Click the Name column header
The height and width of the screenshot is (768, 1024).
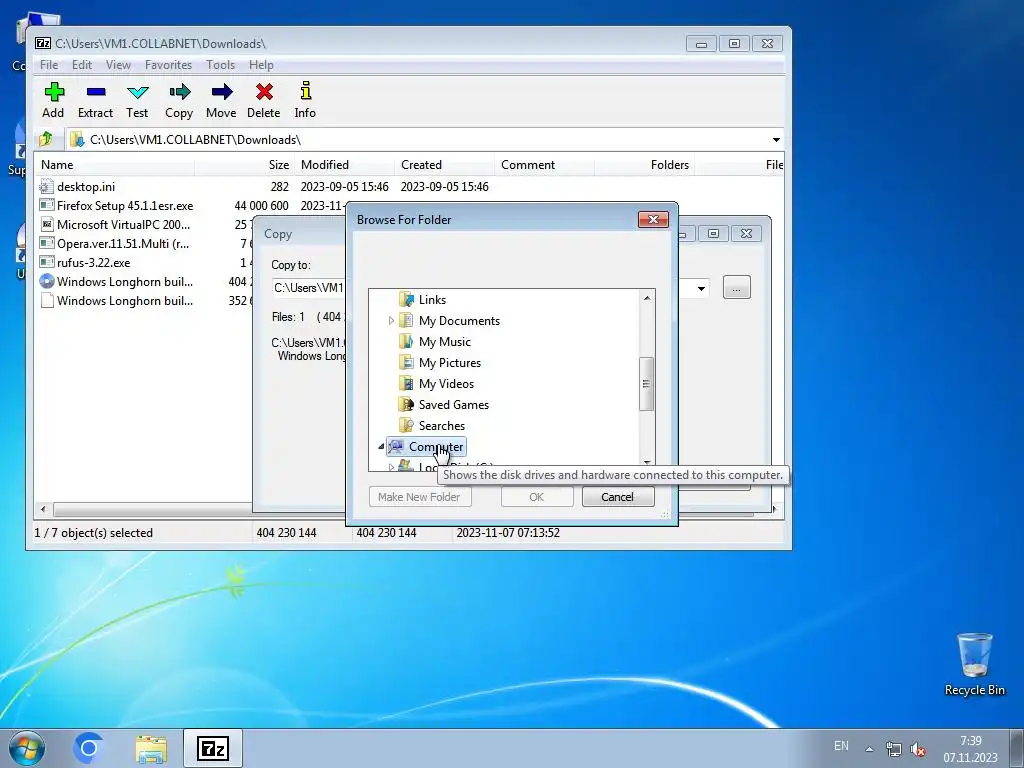pyautogui.click(x=115, y=165)
